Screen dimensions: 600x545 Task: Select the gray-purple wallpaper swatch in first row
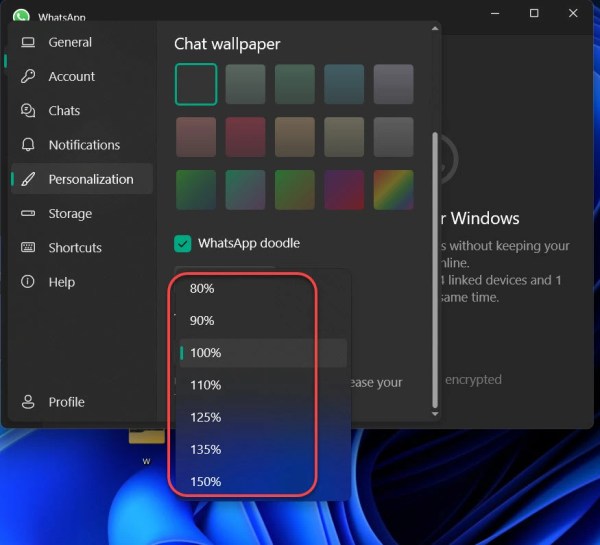(393, 84)
